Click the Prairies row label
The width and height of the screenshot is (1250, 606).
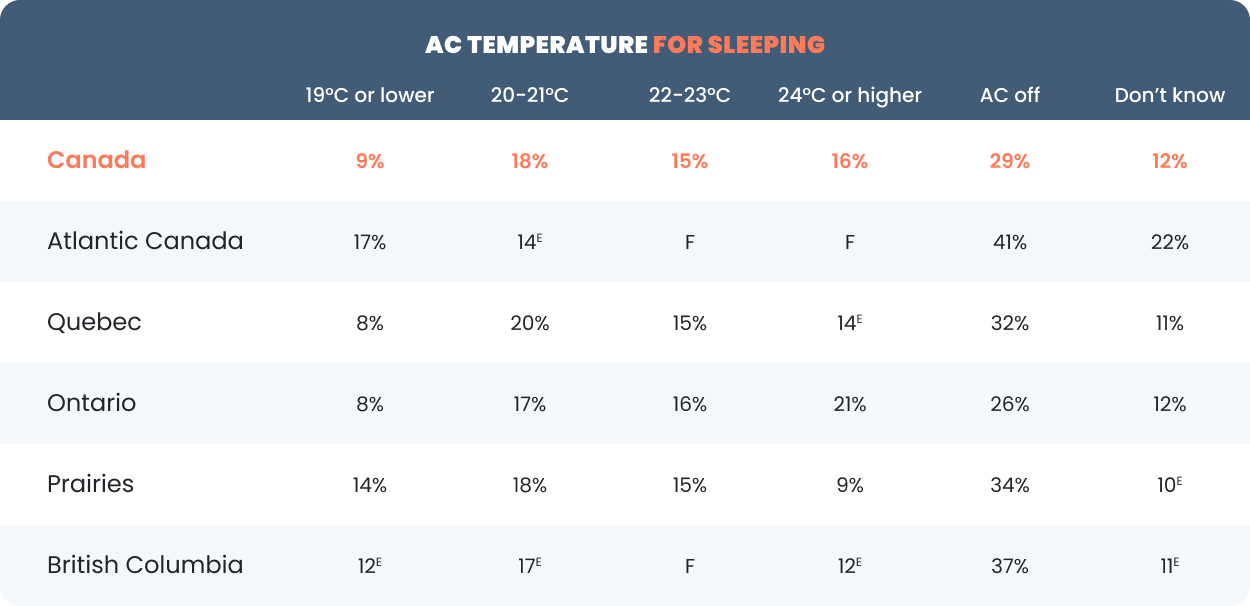(90, 484)
